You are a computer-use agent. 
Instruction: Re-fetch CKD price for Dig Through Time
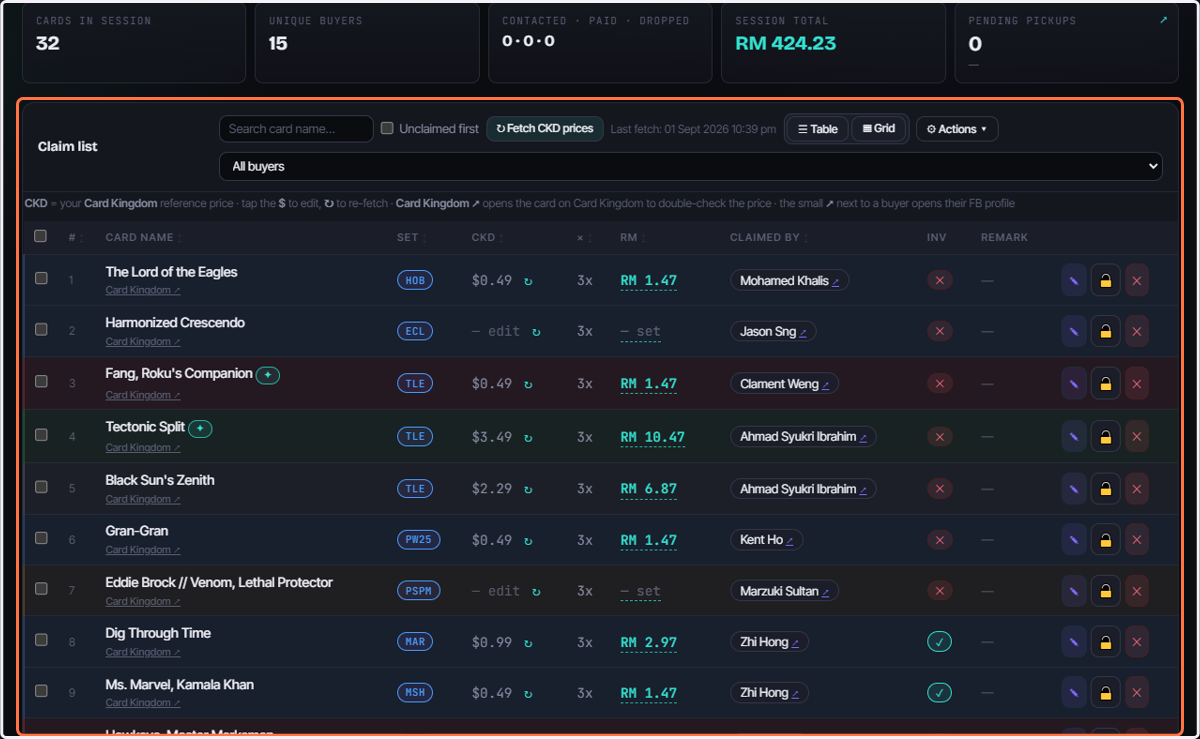(x=528, y=643)
